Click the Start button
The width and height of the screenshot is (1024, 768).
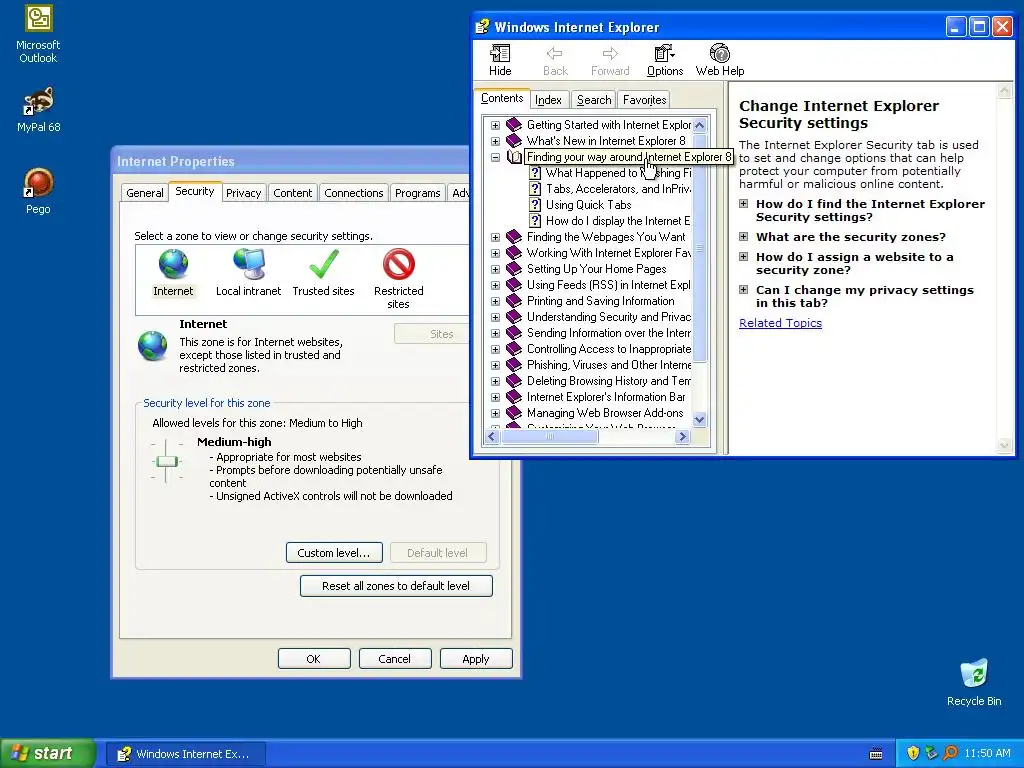[x=48, y=753]
